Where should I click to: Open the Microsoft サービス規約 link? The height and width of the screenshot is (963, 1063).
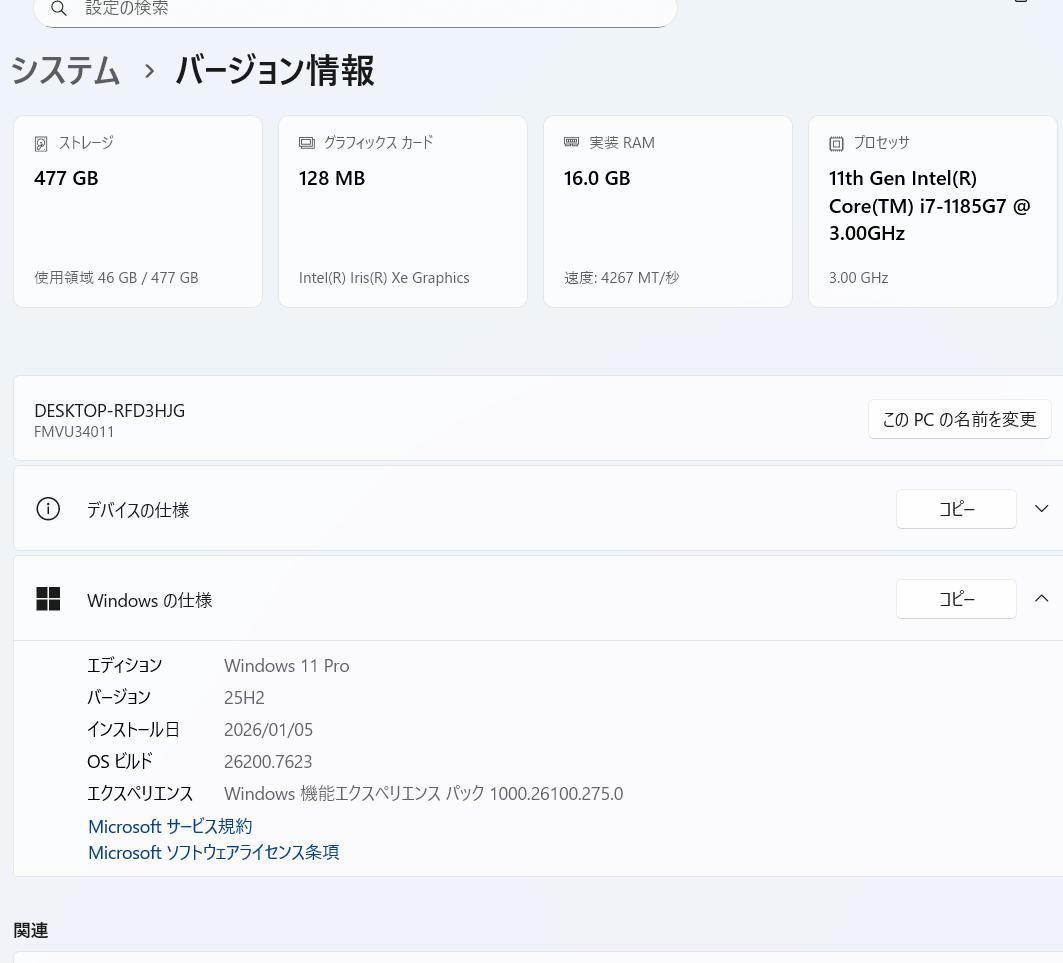click(170, 825)
